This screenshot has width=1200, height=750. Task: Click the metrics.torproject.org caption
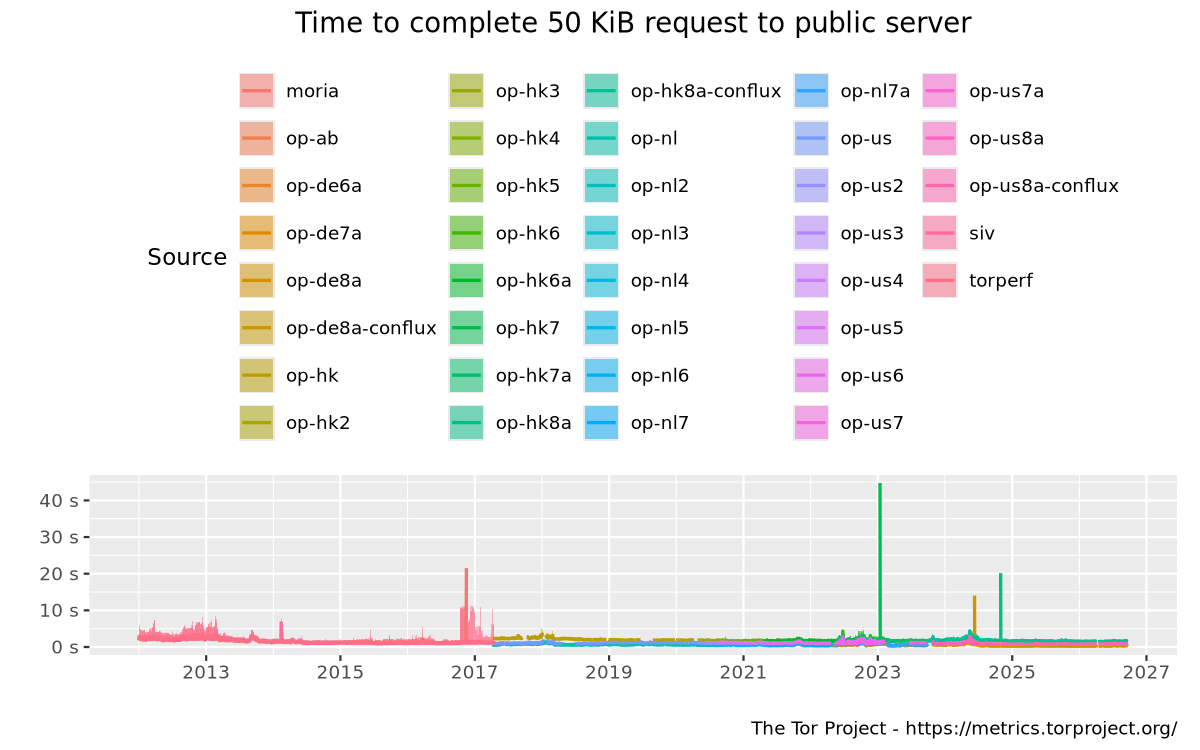coord(963,728)
